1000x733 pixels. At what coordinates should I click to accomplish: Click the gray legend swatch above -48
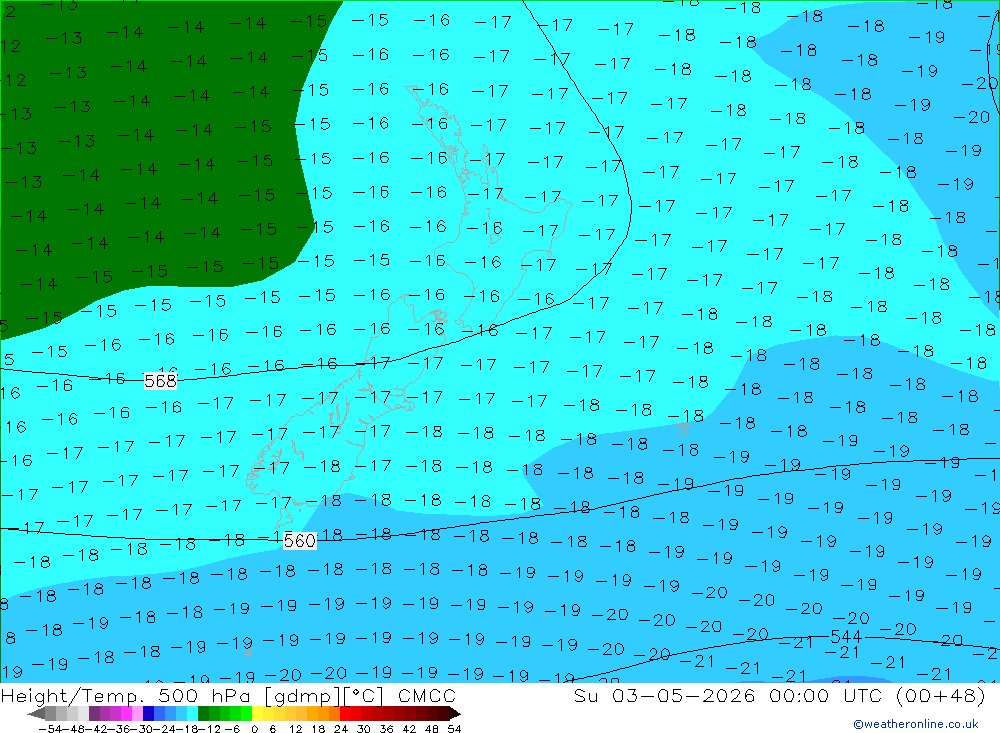(x=73, y=714)
